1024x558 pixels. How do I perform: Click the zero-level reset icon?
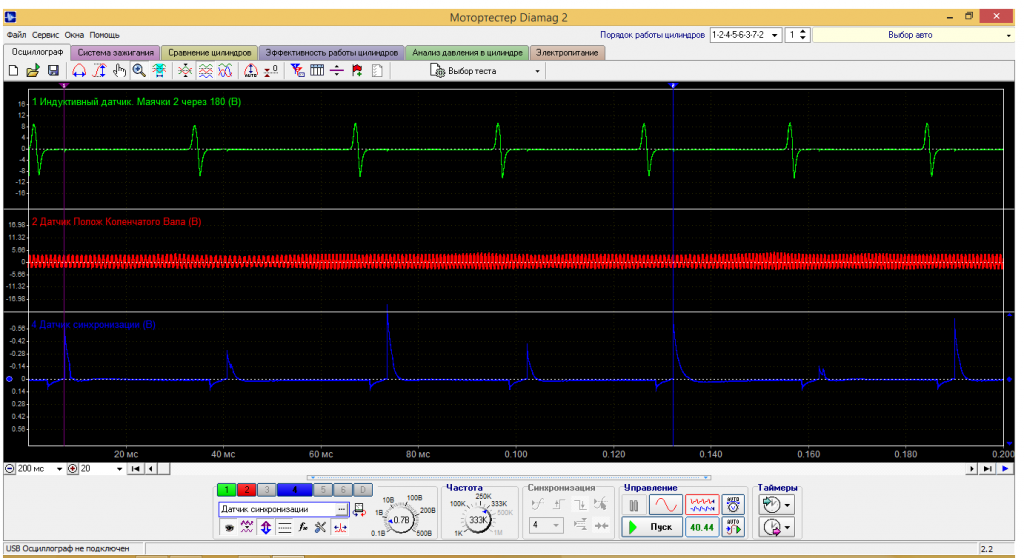[271, 71]
